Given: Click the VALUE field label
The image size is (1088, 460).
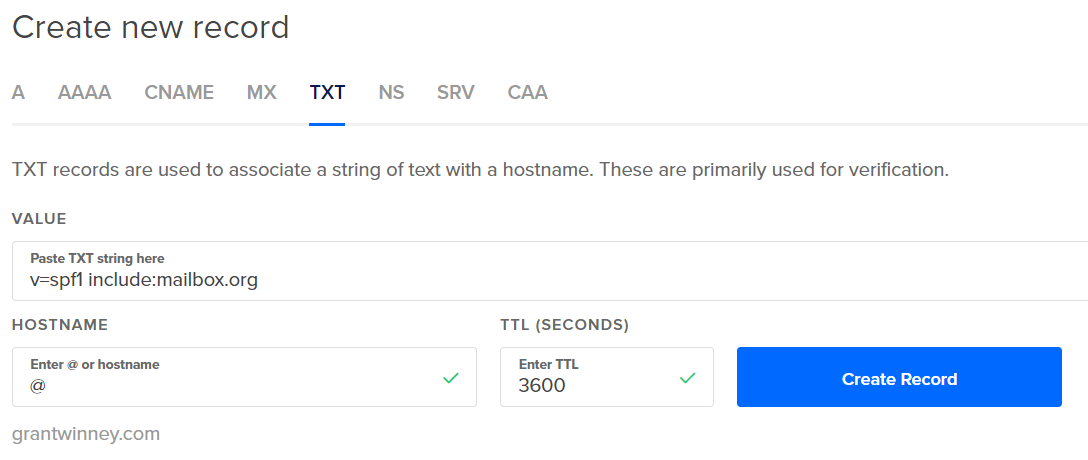Looking at the screenshot, I should [x=39, y=219].
